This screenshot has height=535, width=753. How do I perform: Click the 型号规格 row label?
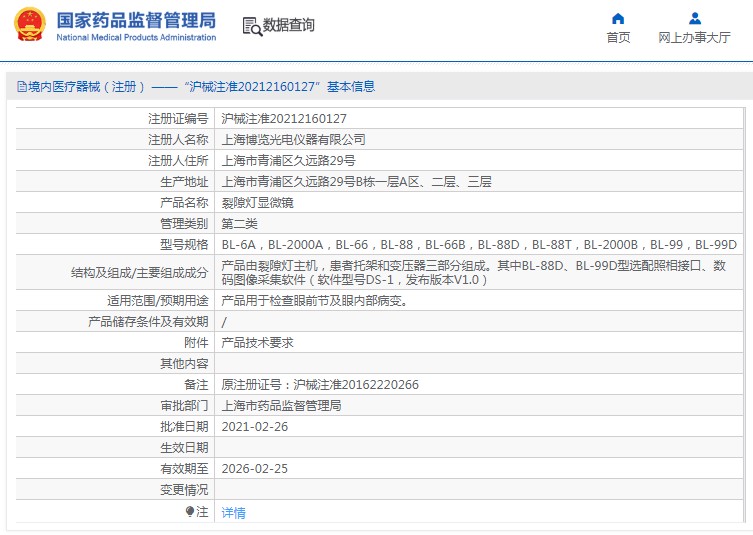pyautogui.click(x=184, y=245)
